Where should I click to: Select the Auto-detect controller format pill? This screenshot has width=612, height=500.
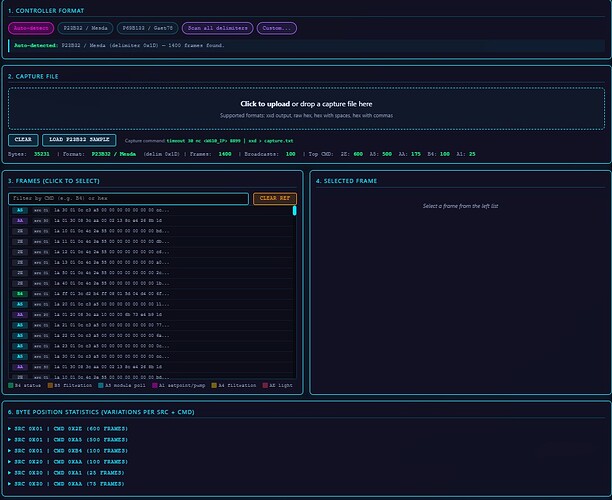click(x=31, y=28)
